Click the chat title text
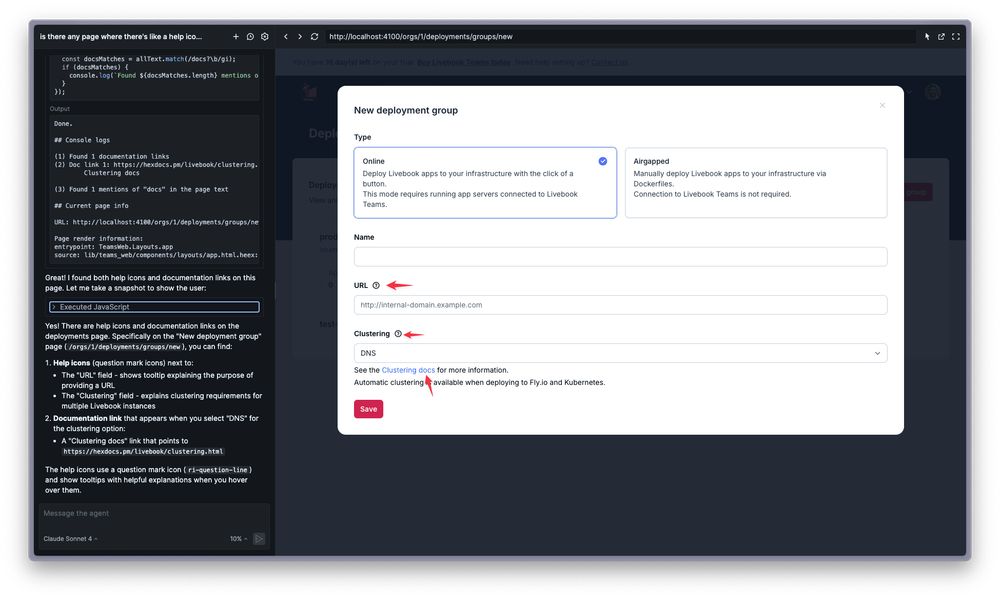1000x599 pixels. click(x=121, y=37)
